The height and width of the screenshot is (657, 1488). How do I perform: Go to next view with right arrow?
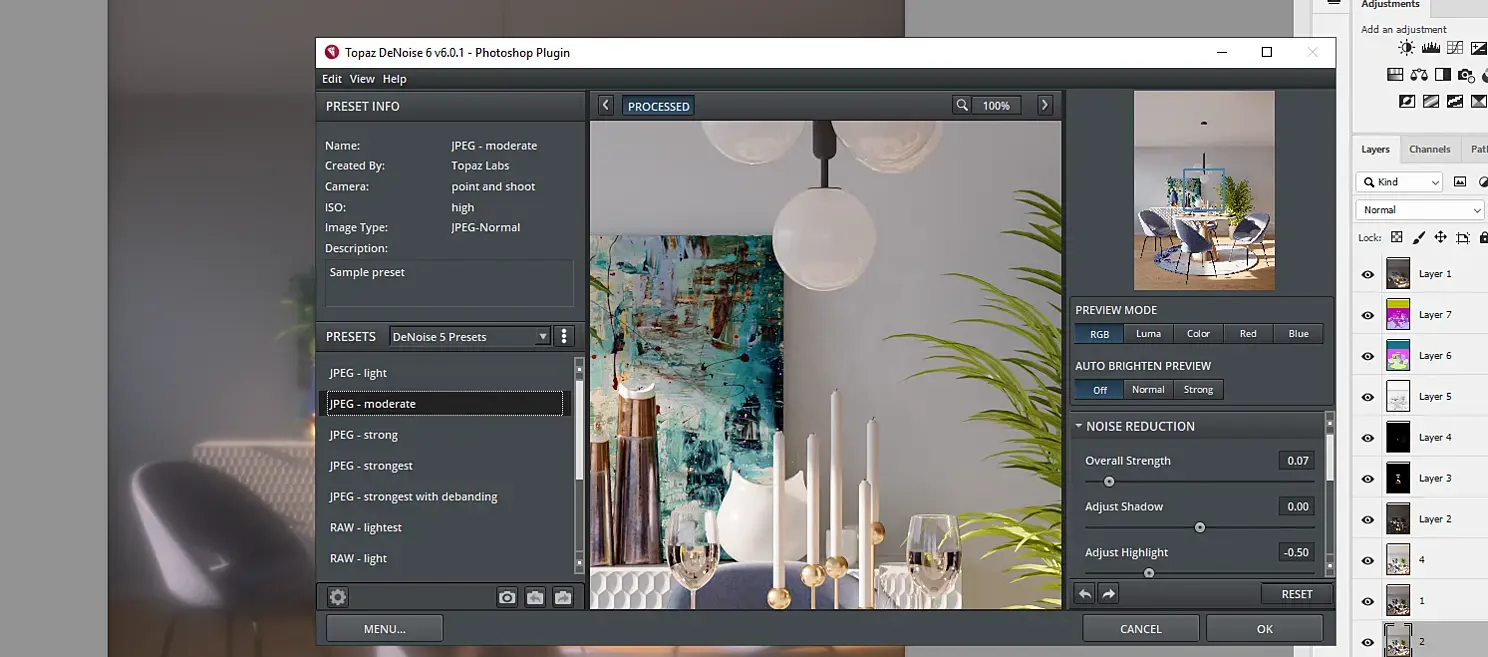[1044, 105]
